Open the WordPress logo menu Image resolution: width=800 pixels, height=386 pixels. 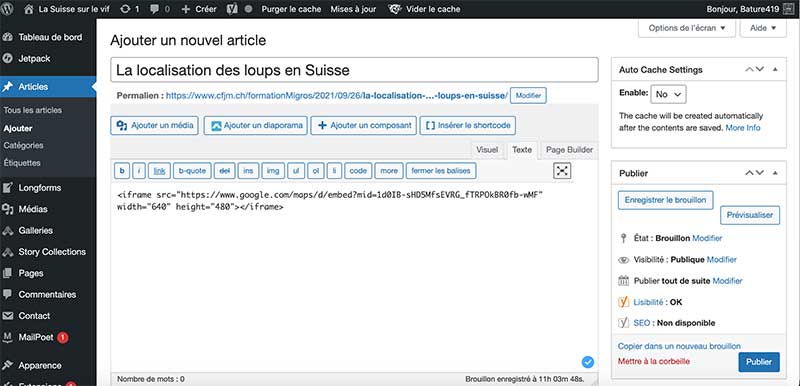point(7,9)
